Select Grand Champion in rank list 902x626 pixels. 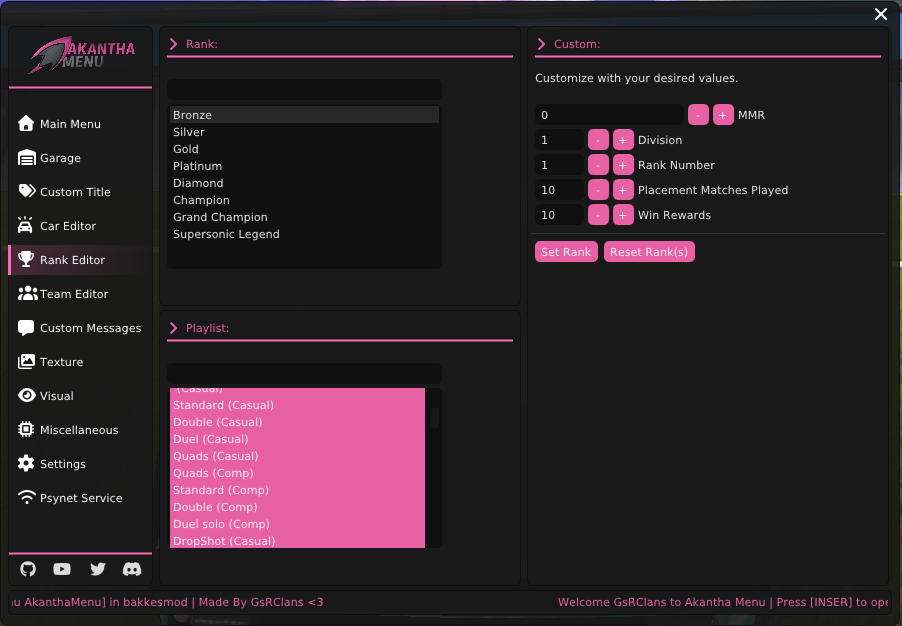click(x=220, y=217)
